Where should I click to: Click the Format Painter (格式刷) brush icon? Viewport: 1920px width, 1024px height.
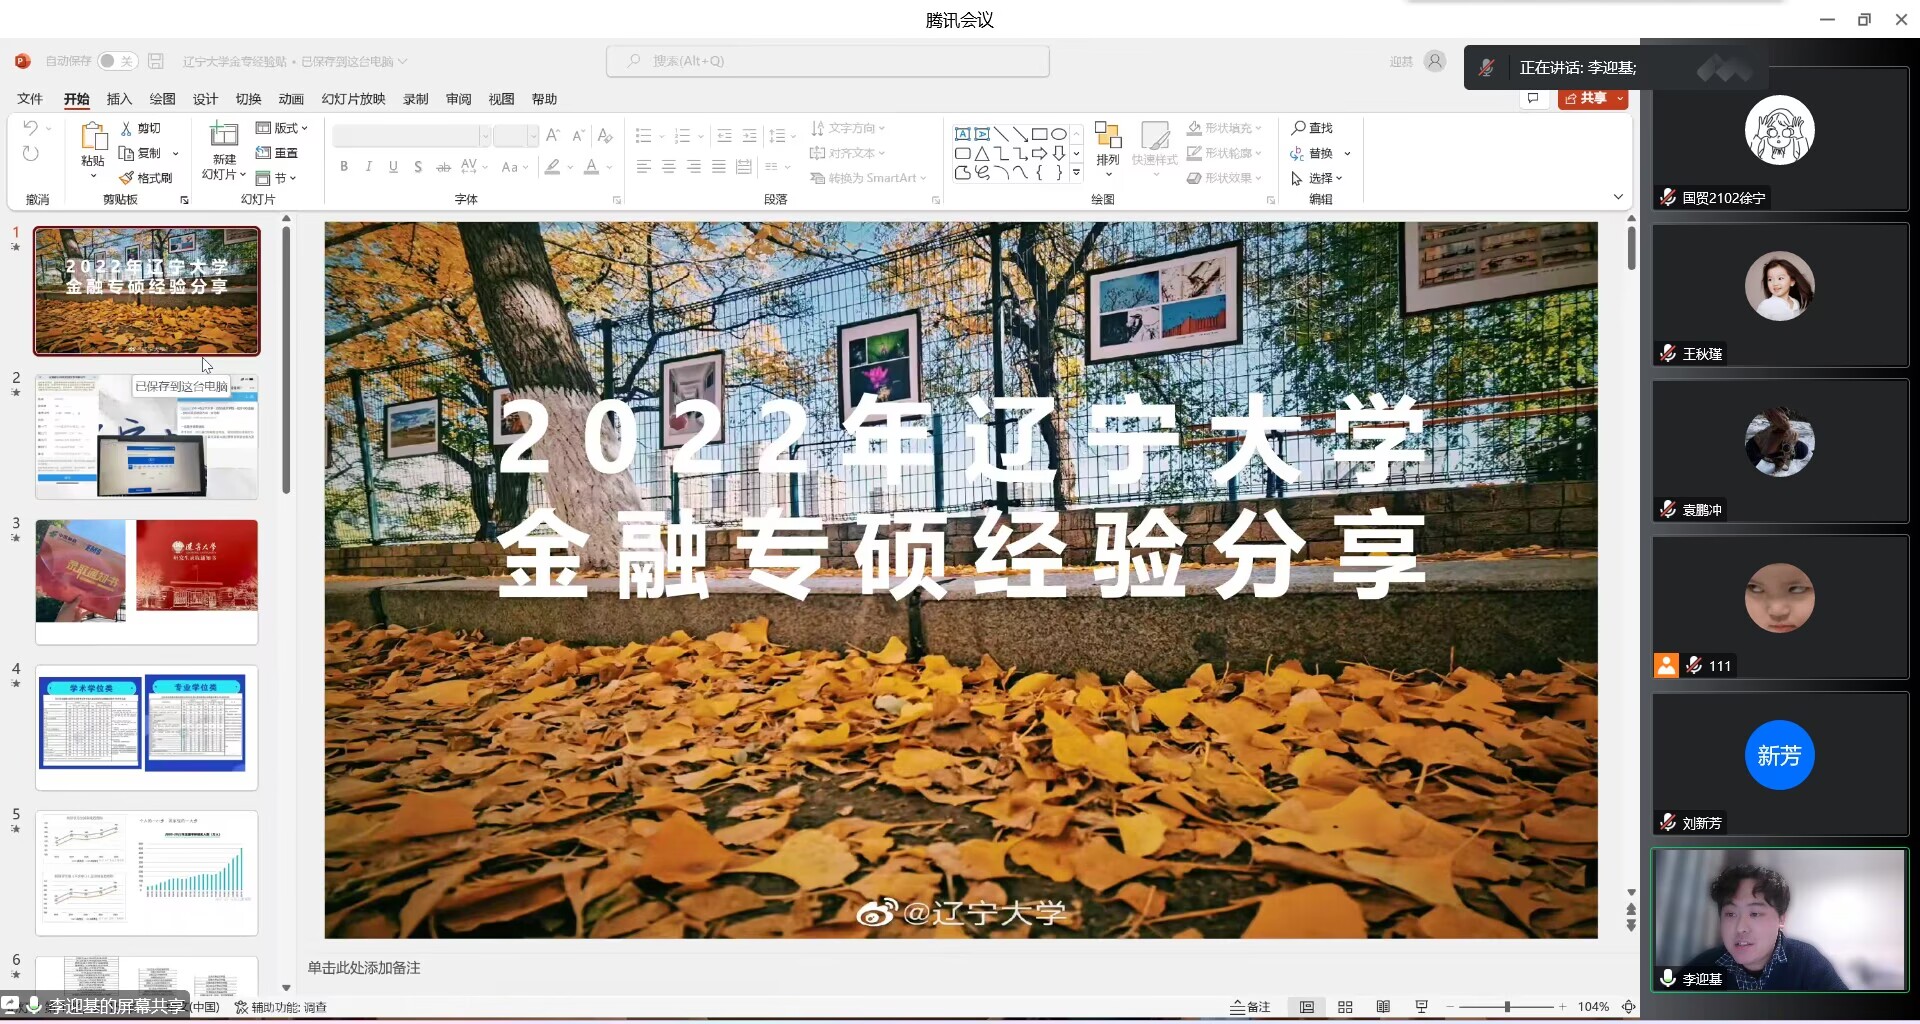pos(127,178)
